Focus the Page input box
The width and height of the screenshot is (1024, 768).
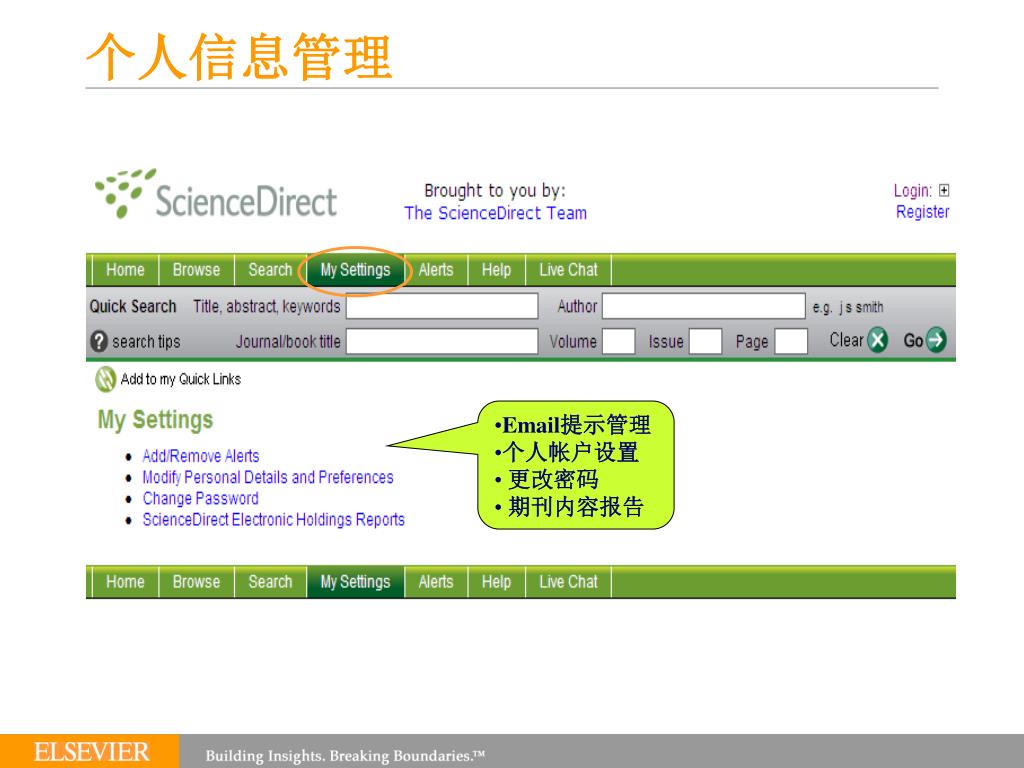tap(792, 341)
